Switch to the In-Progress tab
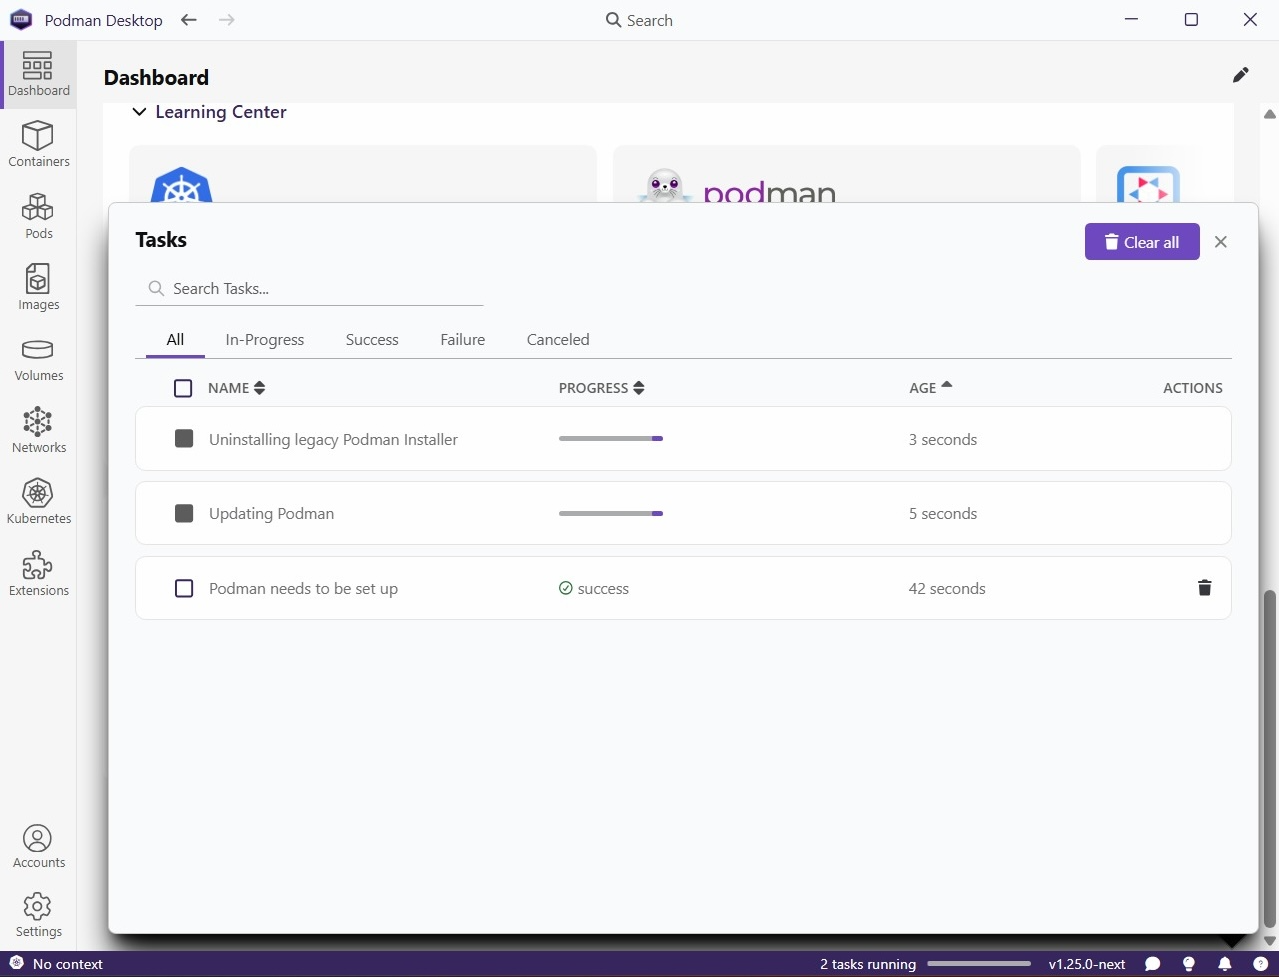1279x977 pixels. [x=264, y=340]
